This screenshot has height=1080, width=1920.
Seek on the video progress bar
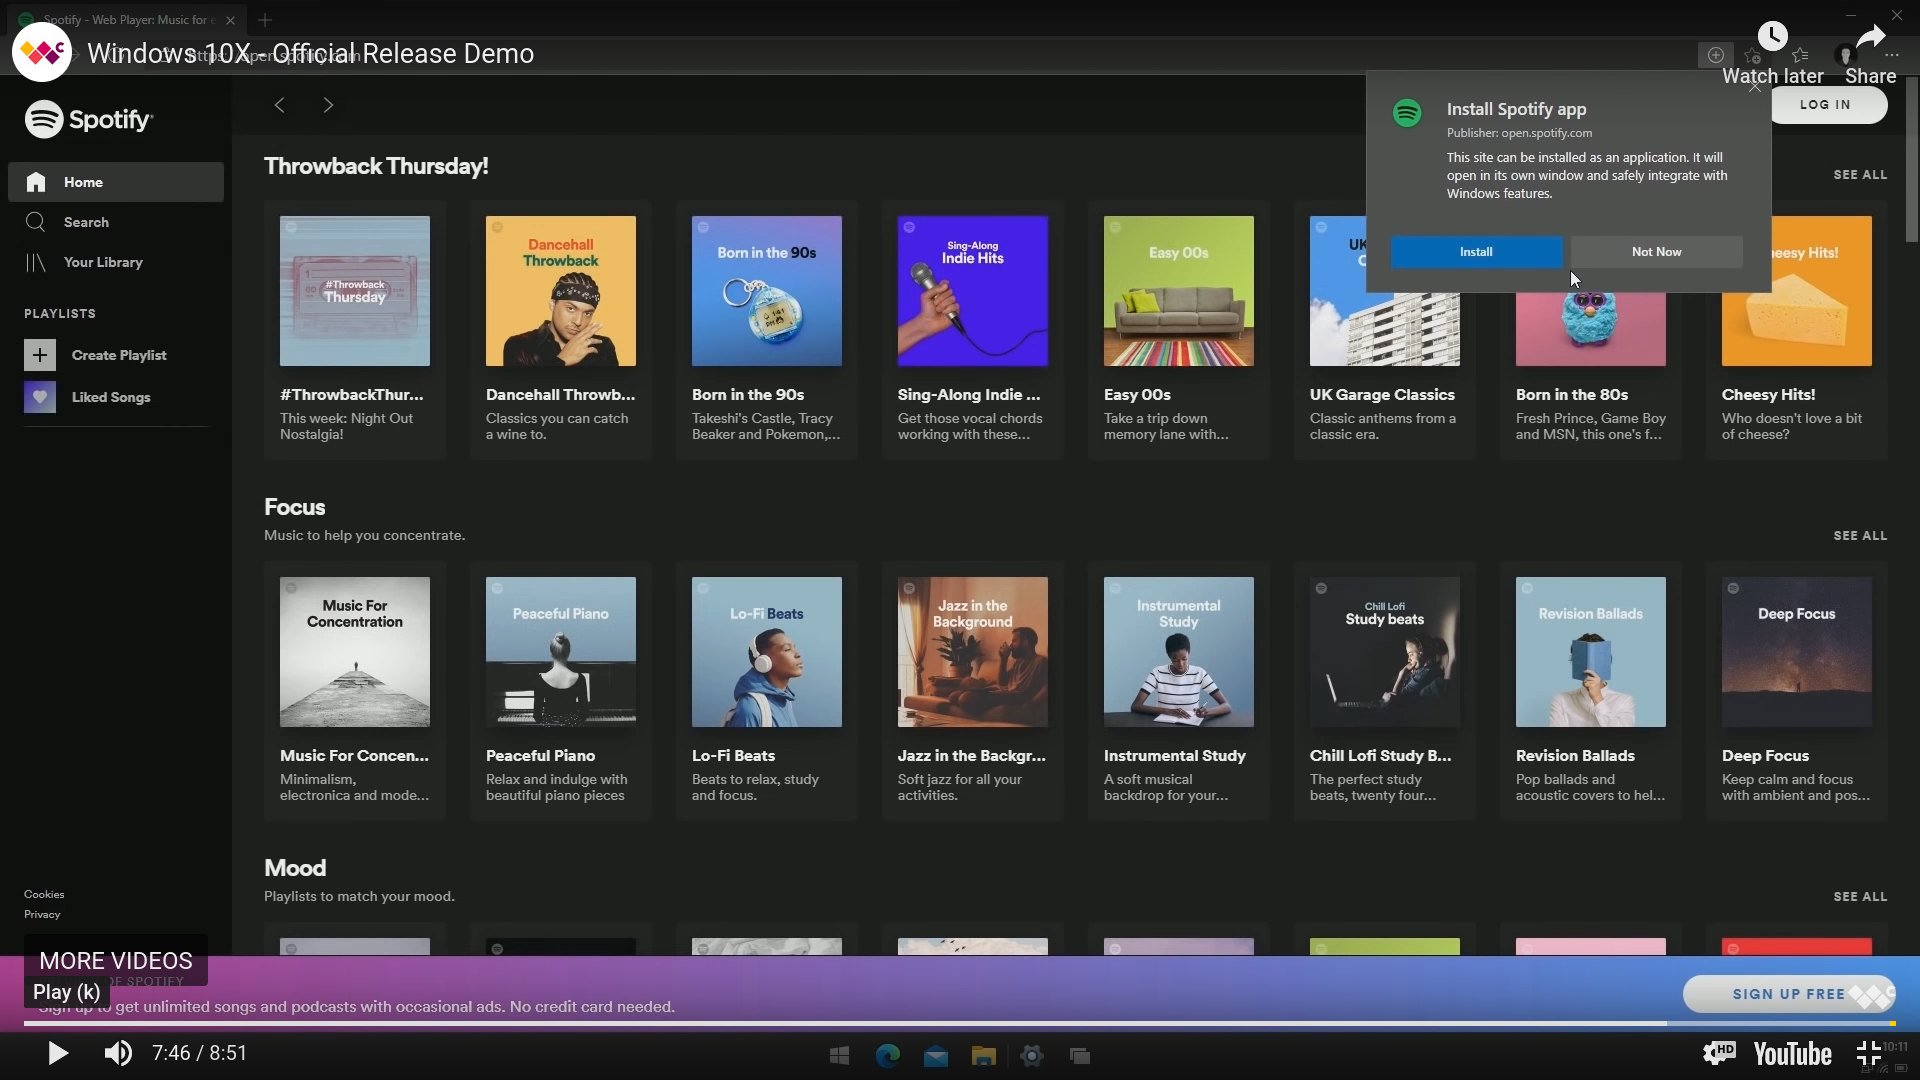(x=960, y=1023)
